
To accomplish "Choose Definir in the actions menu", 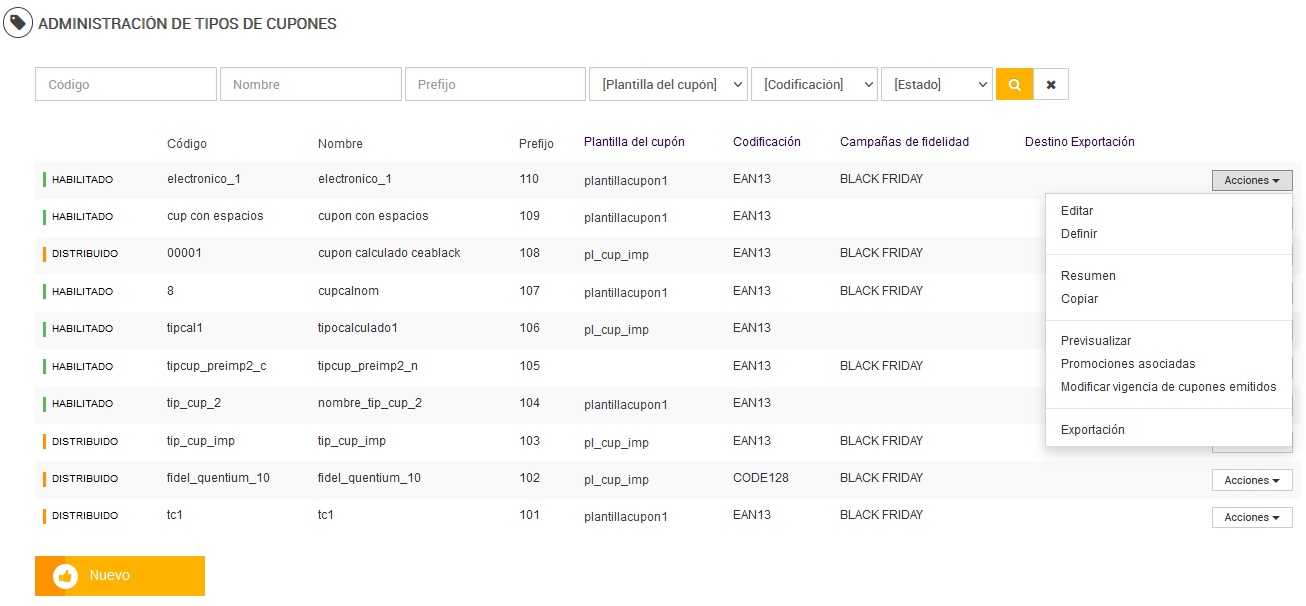I will click(1079, 234).
